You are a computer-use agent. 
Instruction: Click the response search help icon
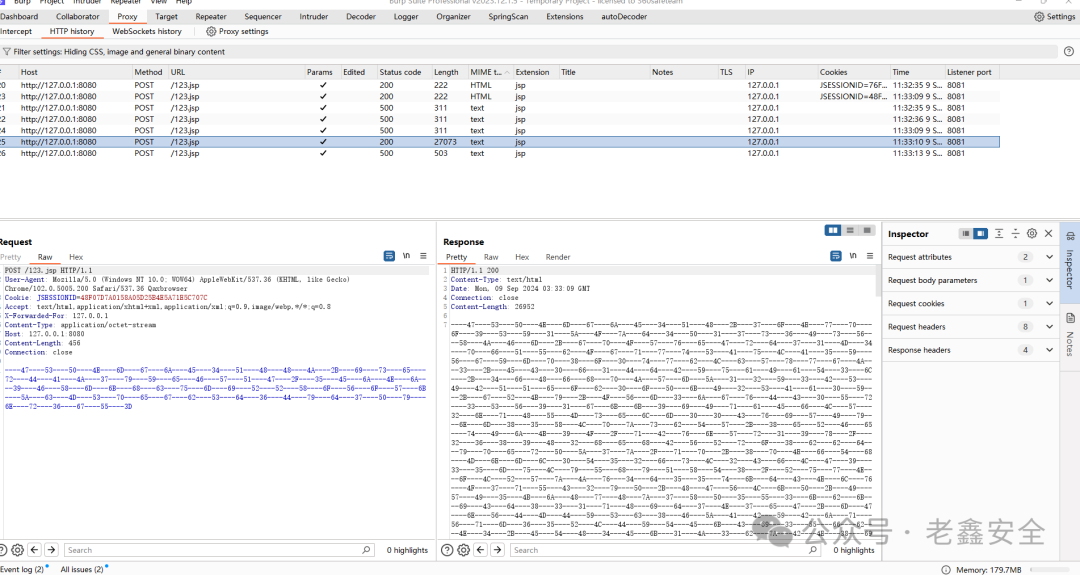447,550
